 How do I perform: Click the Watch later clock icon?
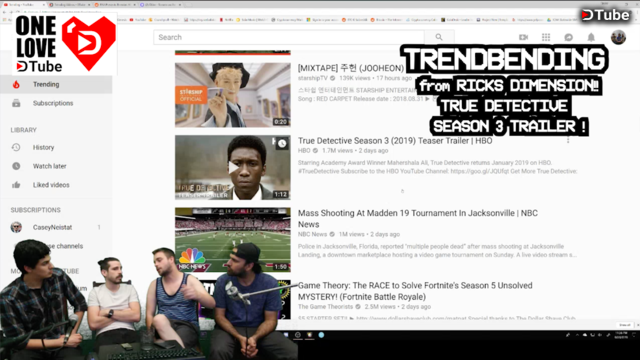tap(16, 166)
